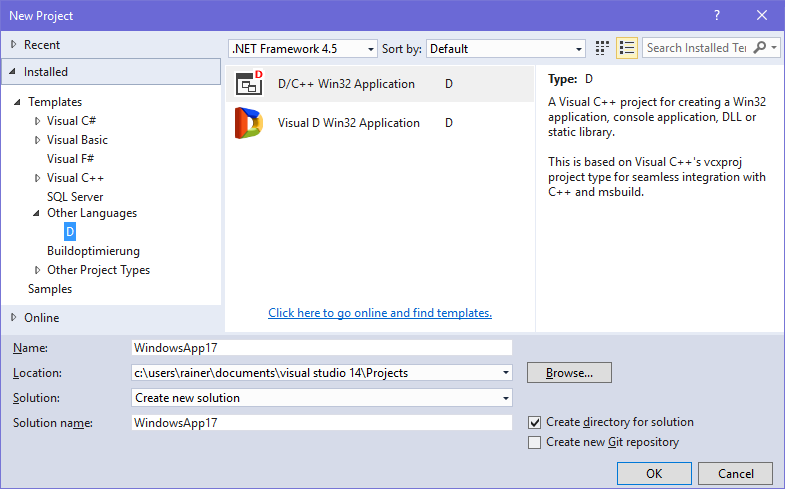Expand the Online section
Screen dimensions: 785x489
(x=14, y=317)
